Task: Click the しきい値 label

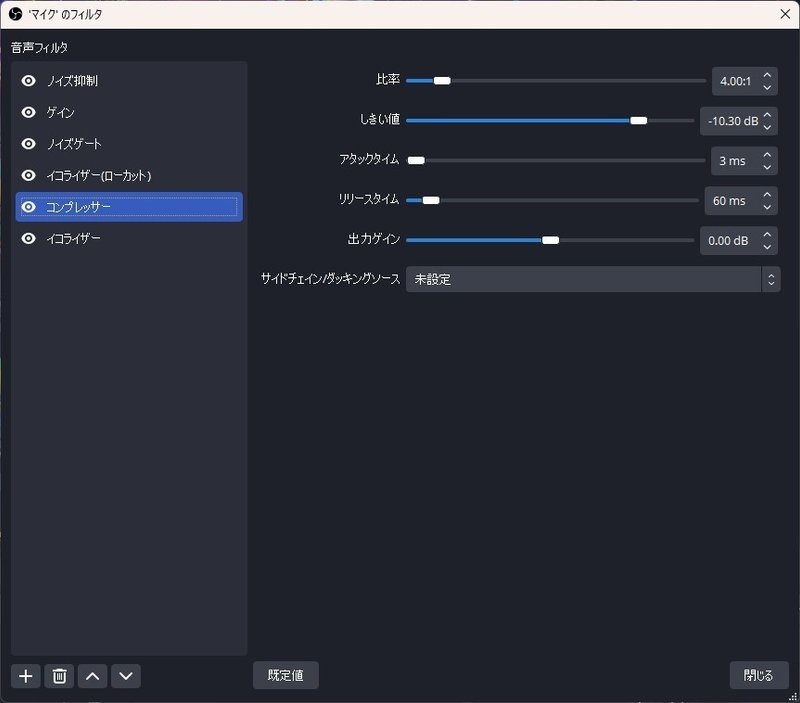Action: (x=380, y=119)
